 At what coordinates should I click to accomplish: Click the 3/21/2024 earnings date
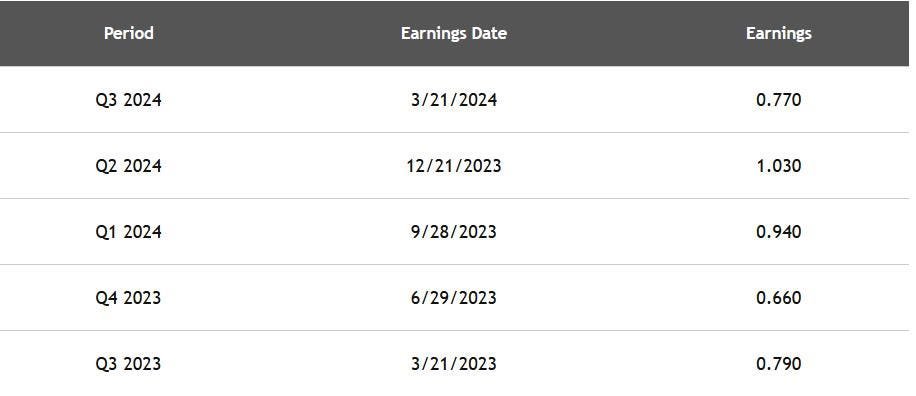pyautogui.click(x=454, y=100)
